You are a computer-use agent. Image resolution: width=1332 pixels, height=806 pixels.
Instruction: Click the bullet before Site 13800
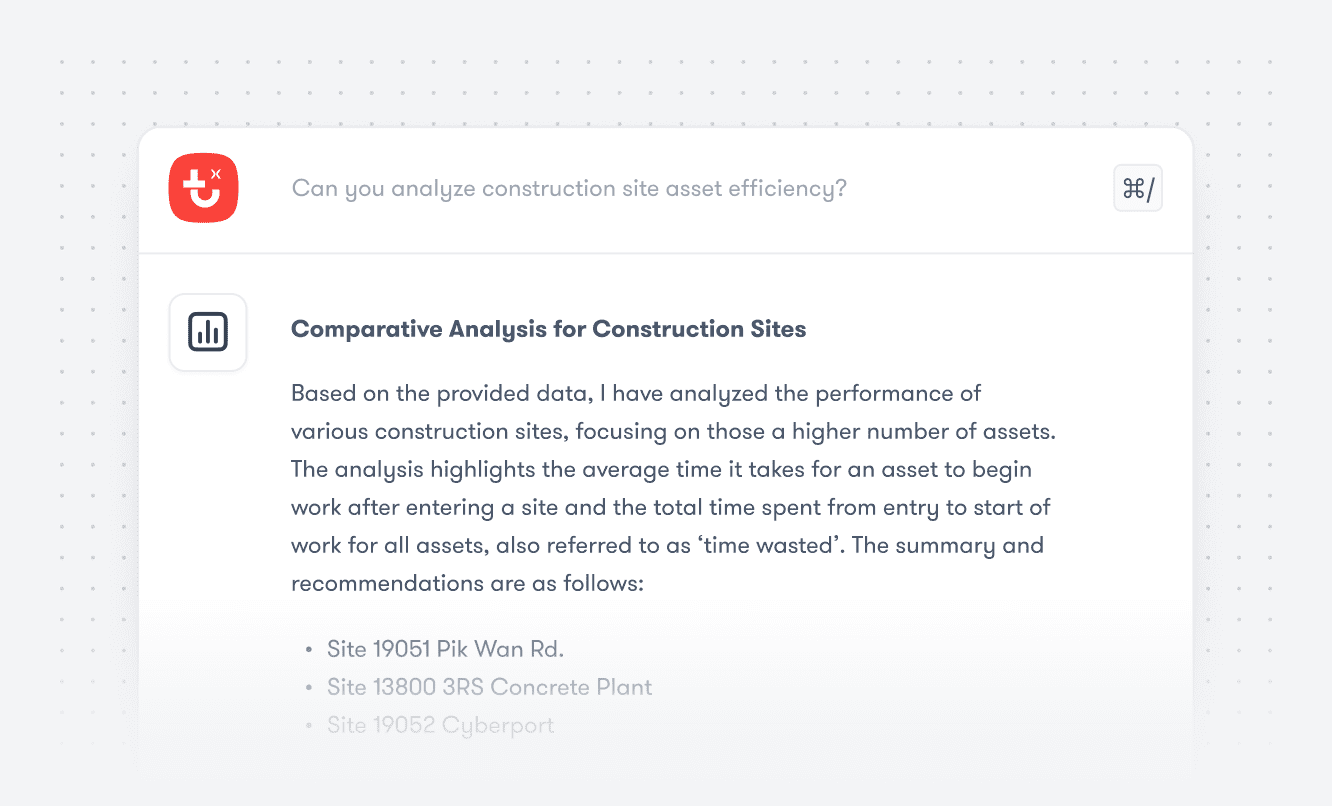[309, 688]
